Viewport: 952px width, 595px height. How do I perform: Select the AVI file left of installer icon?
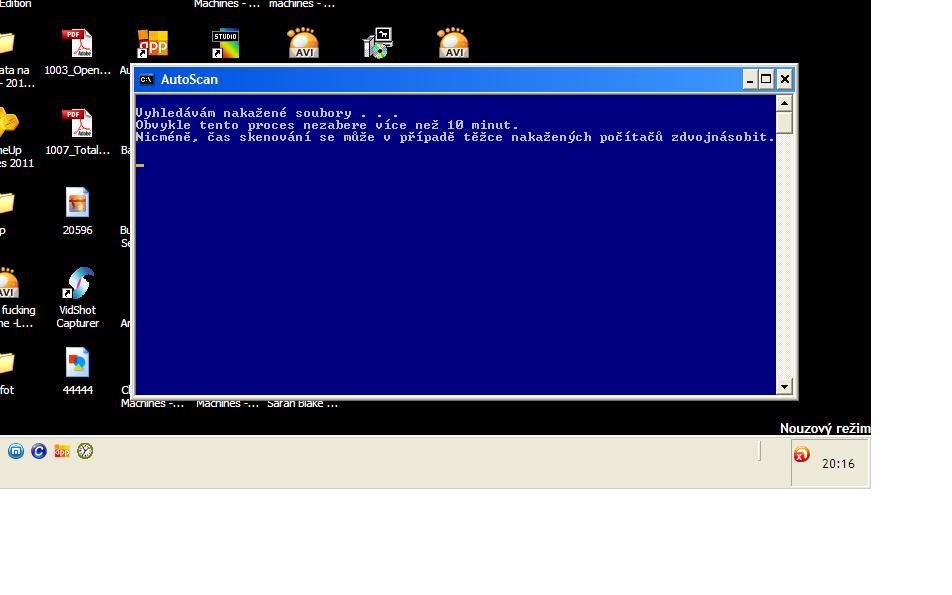[x=302, y=44]
